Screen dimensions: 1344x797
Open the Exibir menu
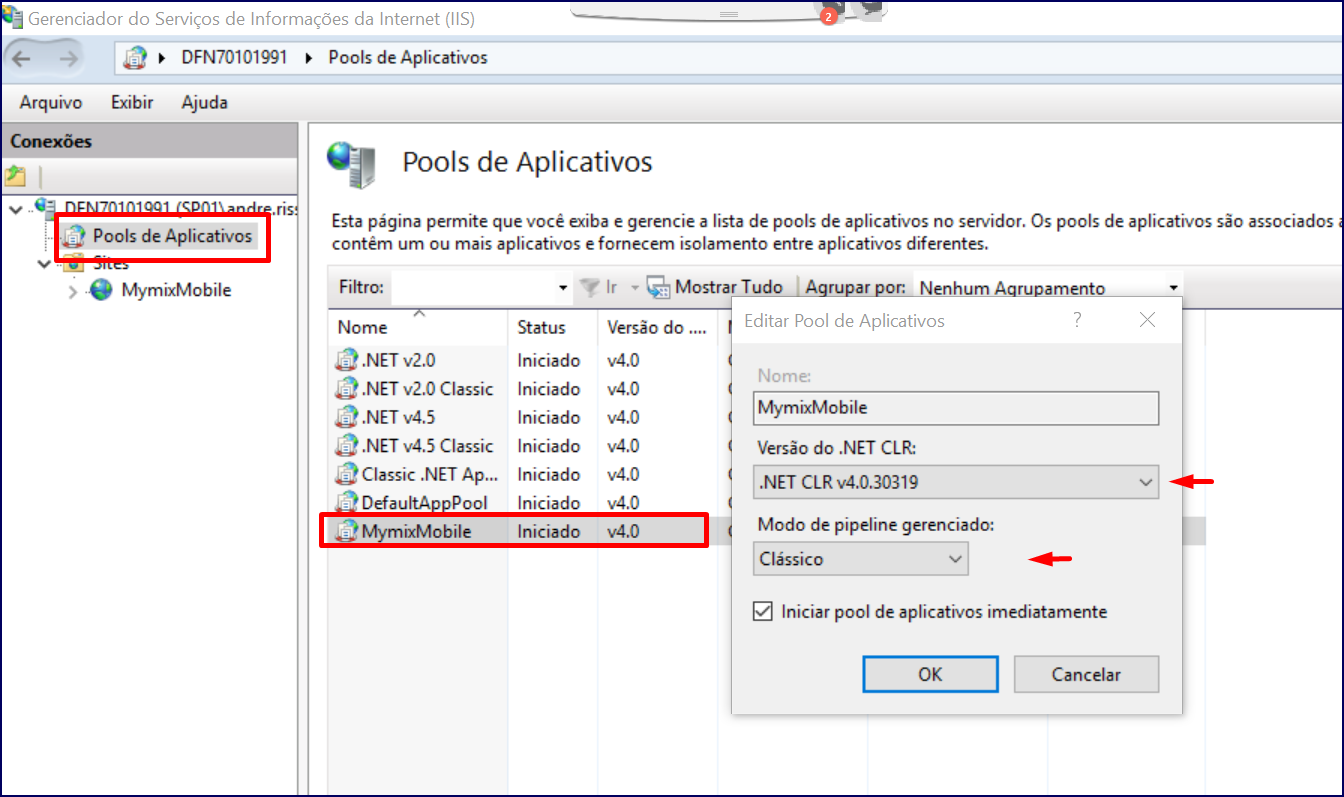pos(132,102)
